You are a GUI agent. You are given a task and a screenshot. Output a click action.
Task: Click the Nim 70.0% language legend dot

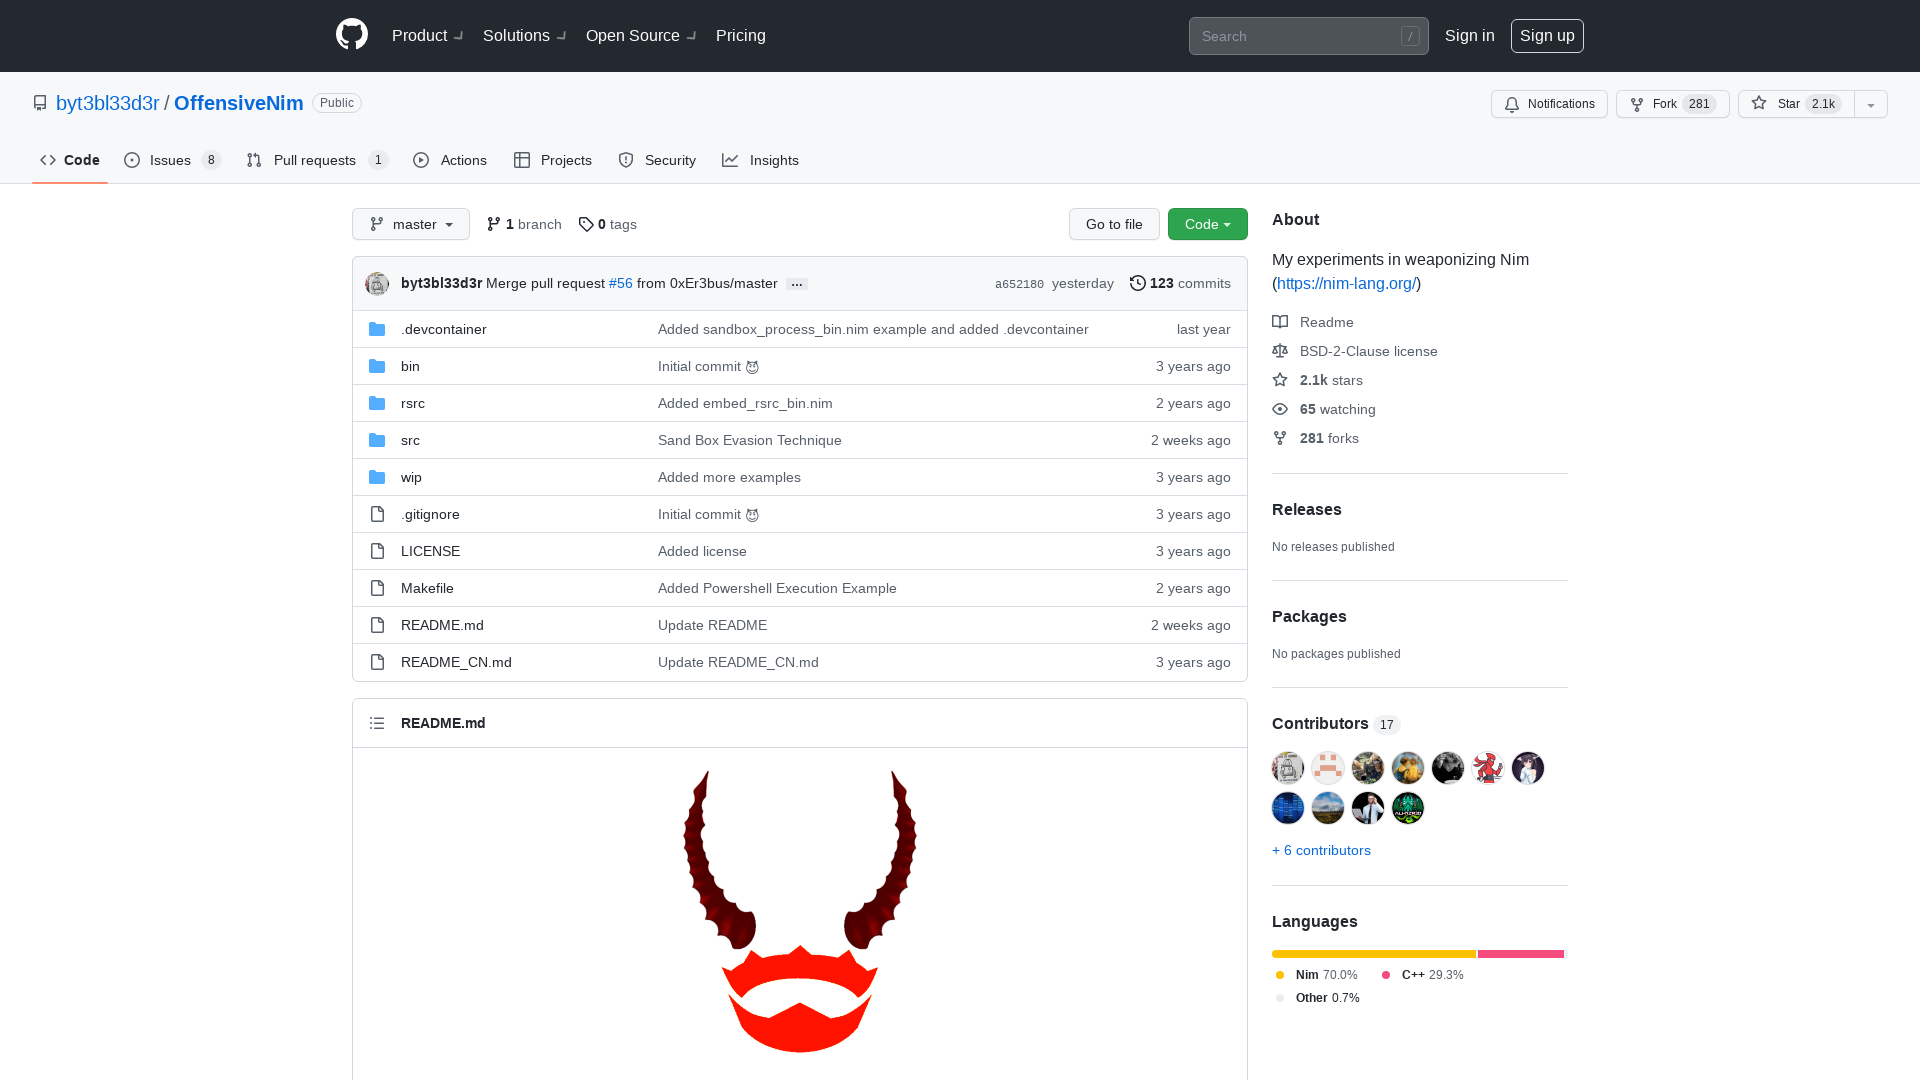click(x=1280, y=975)
